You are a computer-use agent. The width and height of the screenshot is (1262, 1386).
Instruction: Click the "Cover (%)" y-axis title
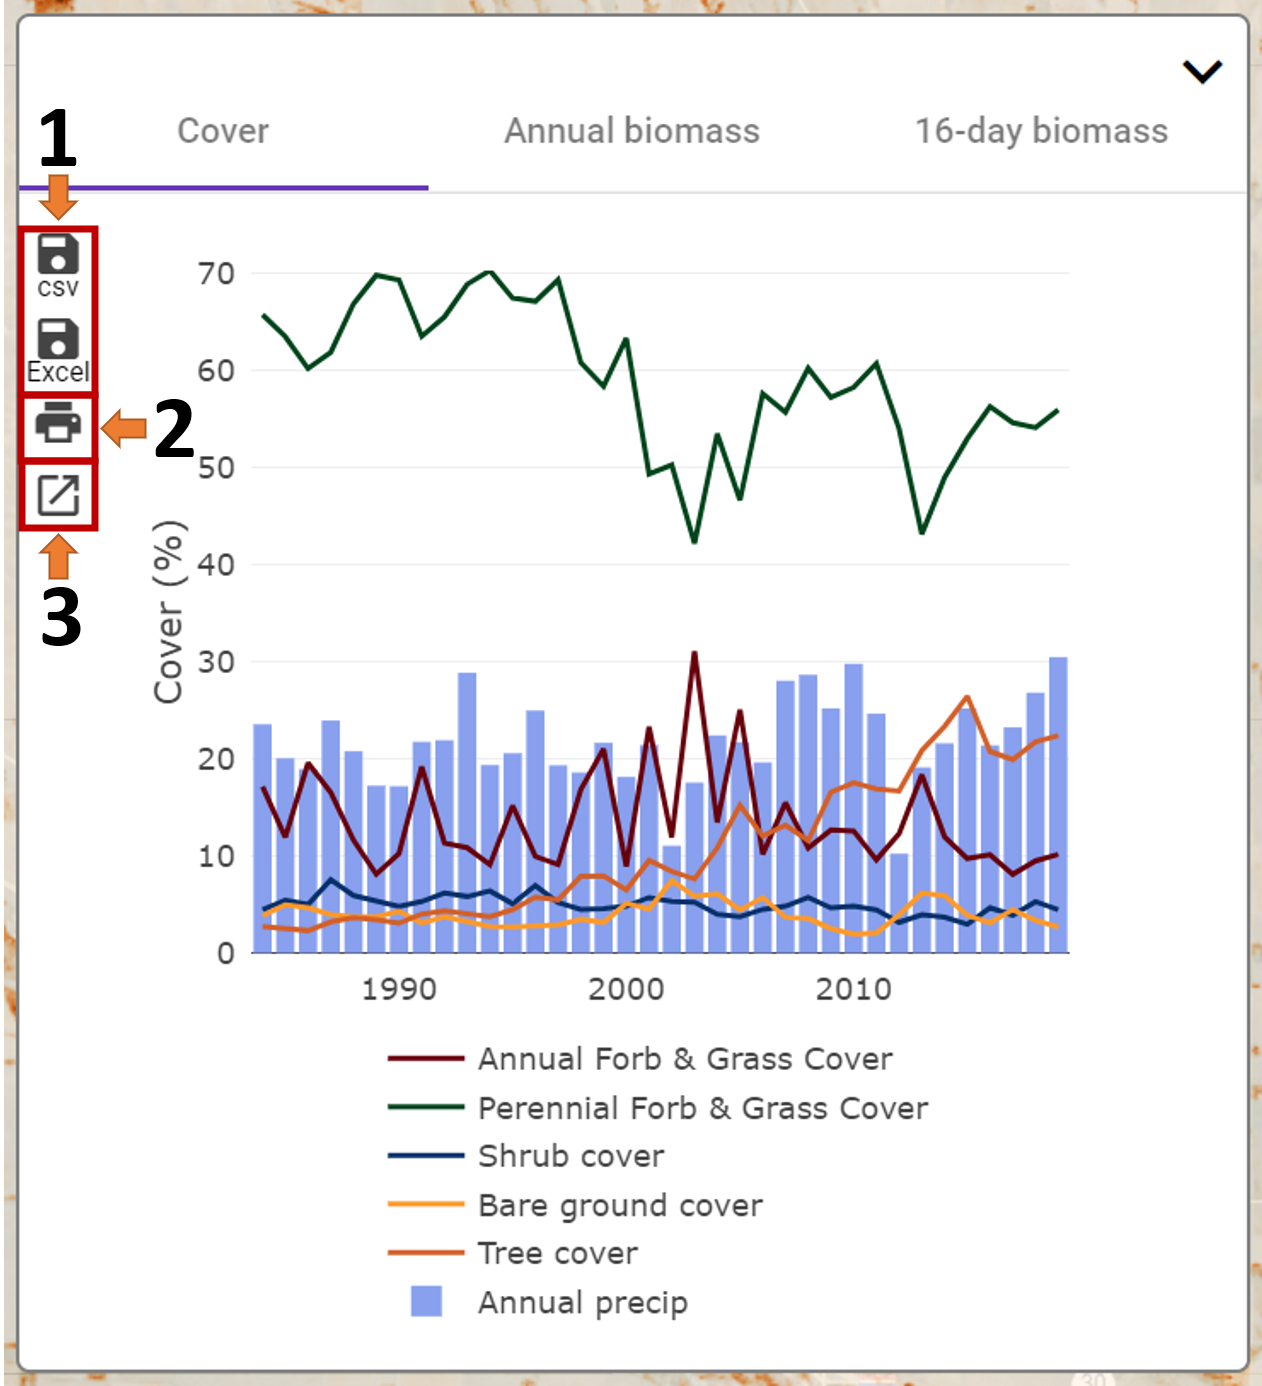point(168,612)
